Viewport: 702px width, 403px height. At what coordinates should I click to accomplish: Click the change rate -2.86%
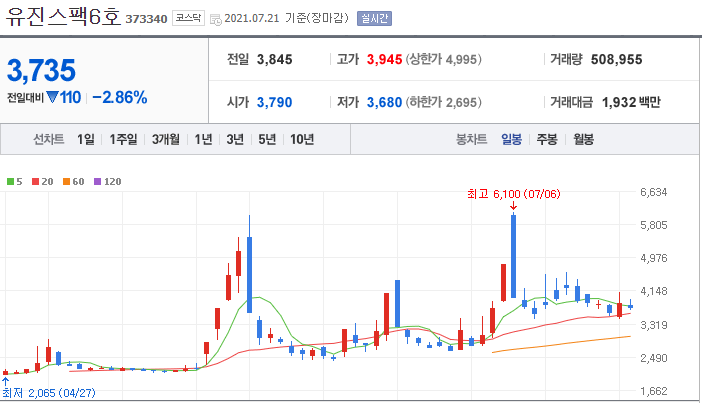coord(120,97)
